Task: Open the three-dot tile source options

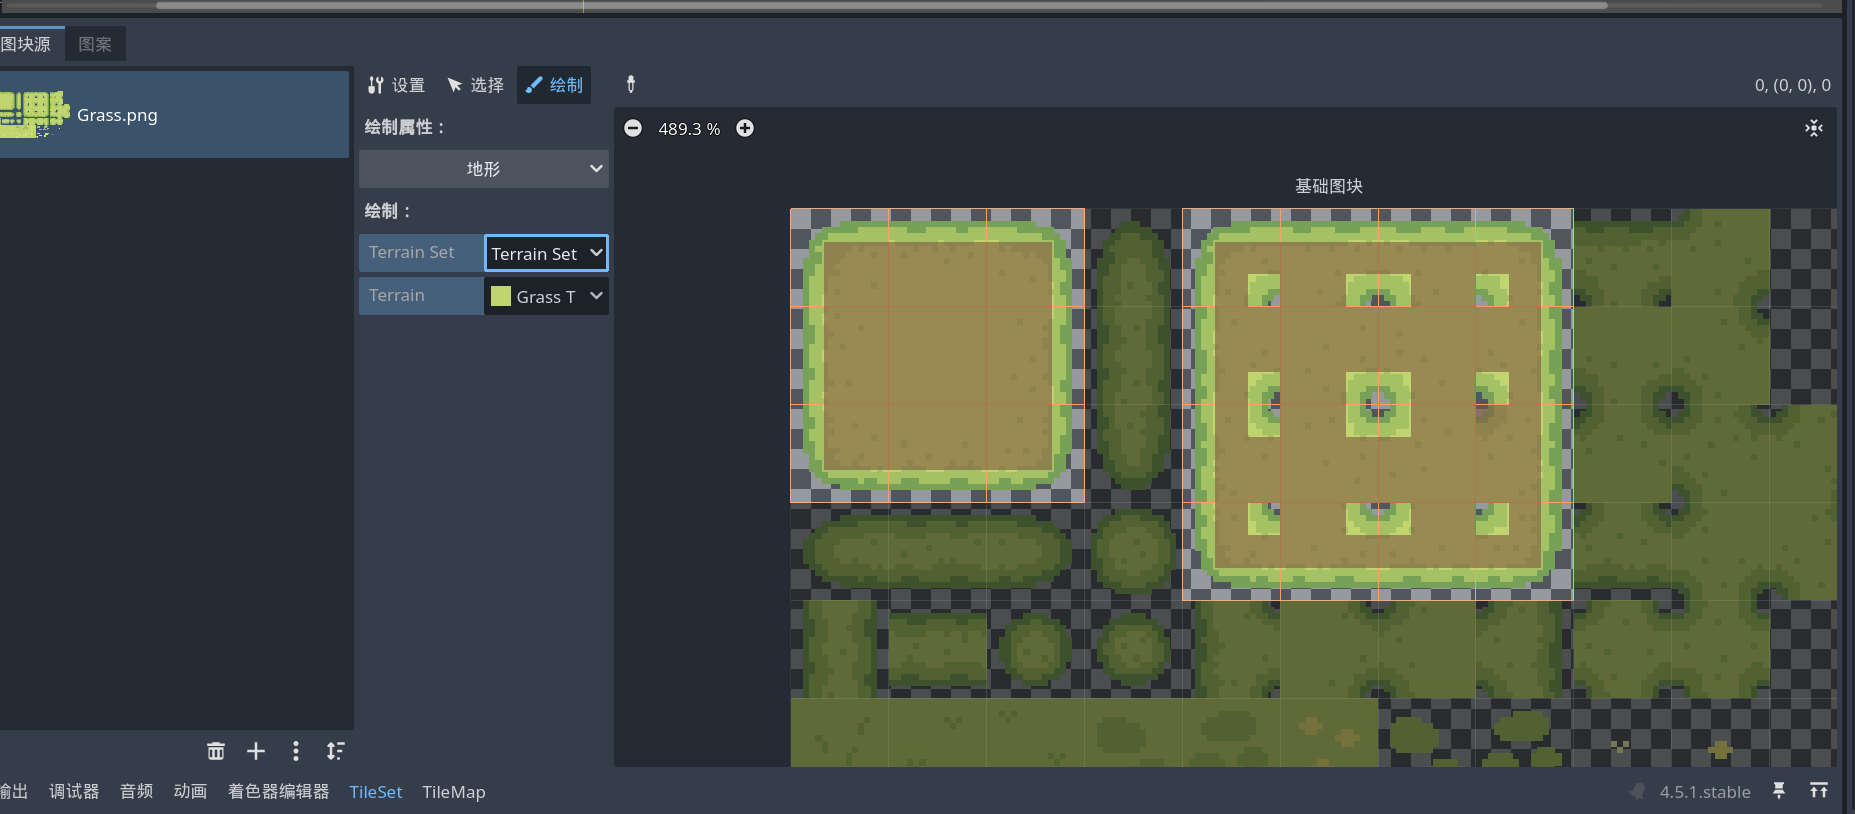Action: pyautogui.click(x=295, y=751)
